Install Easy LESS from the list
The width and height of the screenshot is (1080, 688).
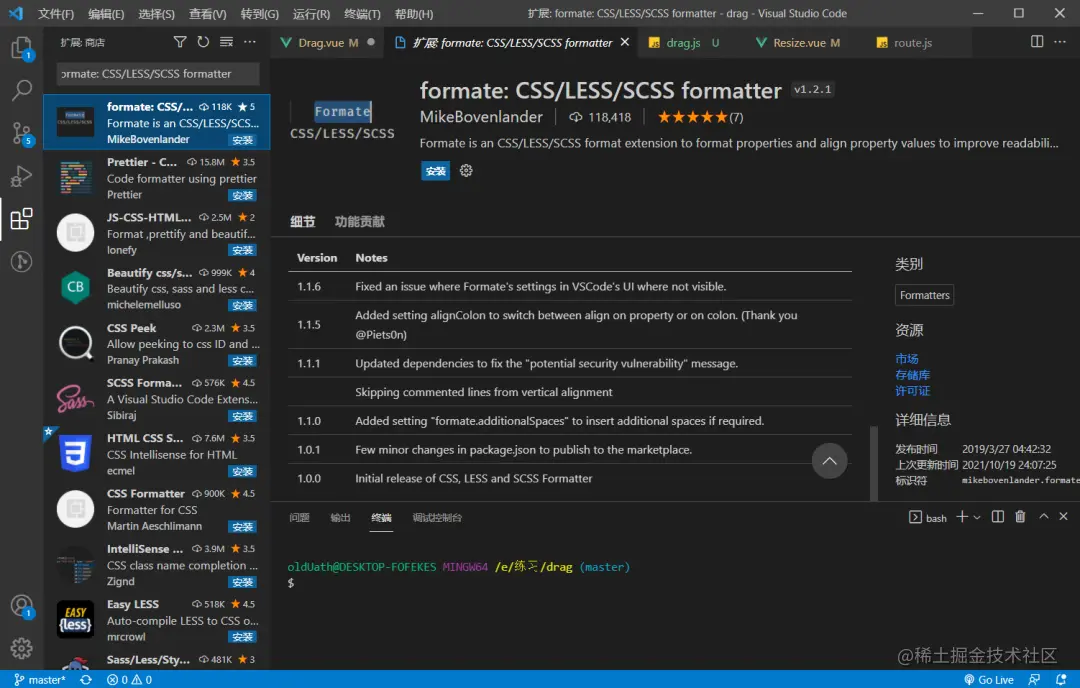[242, 637]
